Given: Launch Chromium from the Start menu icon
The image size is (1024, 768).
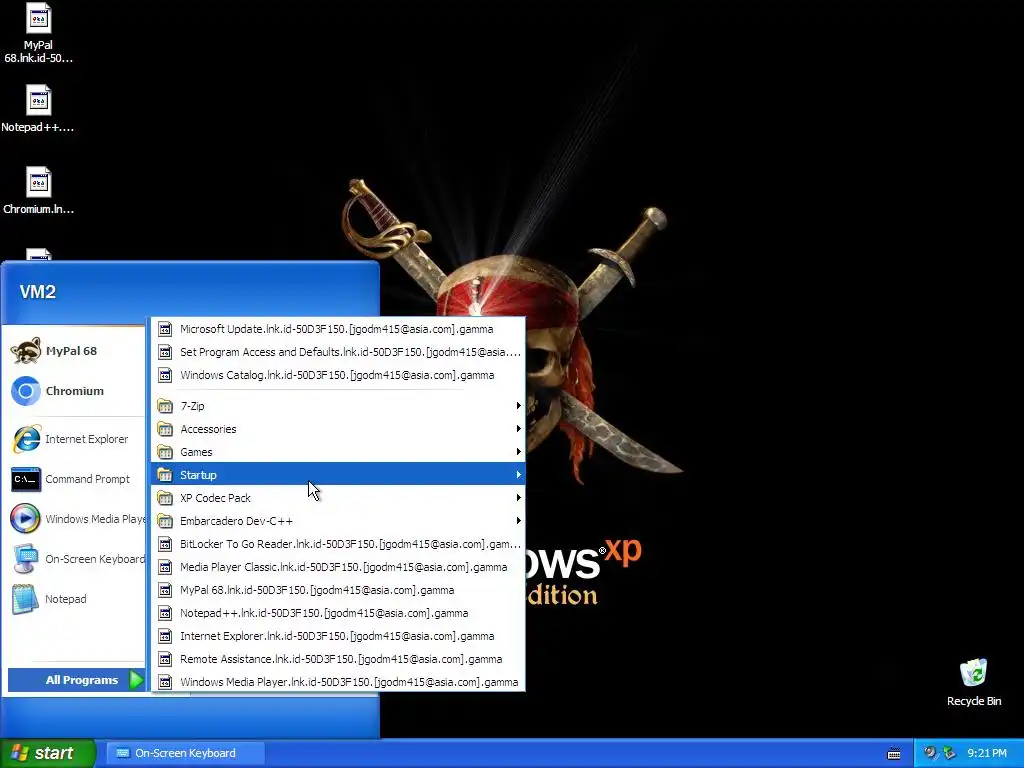Looking at the screenshot, I should (x=26, y=391).
